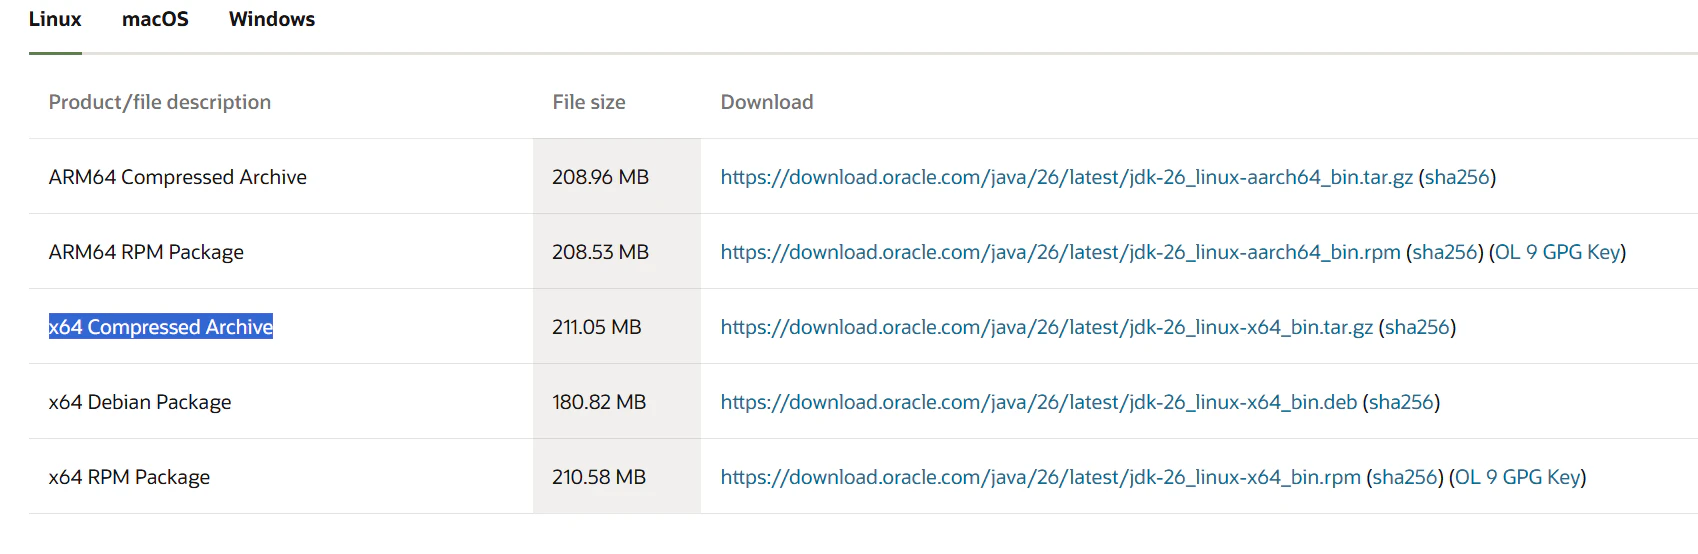Switch to the Windows tab
The width and height of the screenshot is (1698, 554).
(x=272, y=19)
